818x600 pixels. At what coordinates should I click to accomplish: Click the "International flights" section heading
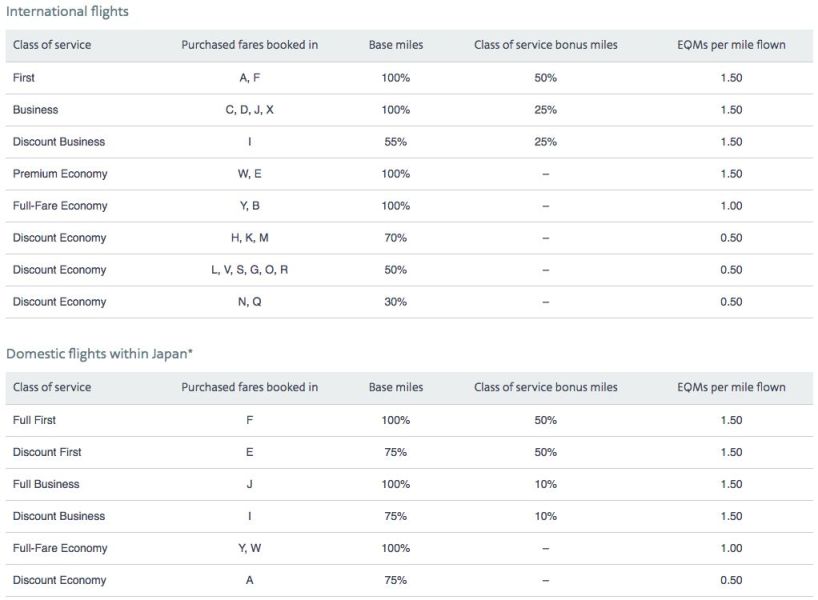[67, 12]
